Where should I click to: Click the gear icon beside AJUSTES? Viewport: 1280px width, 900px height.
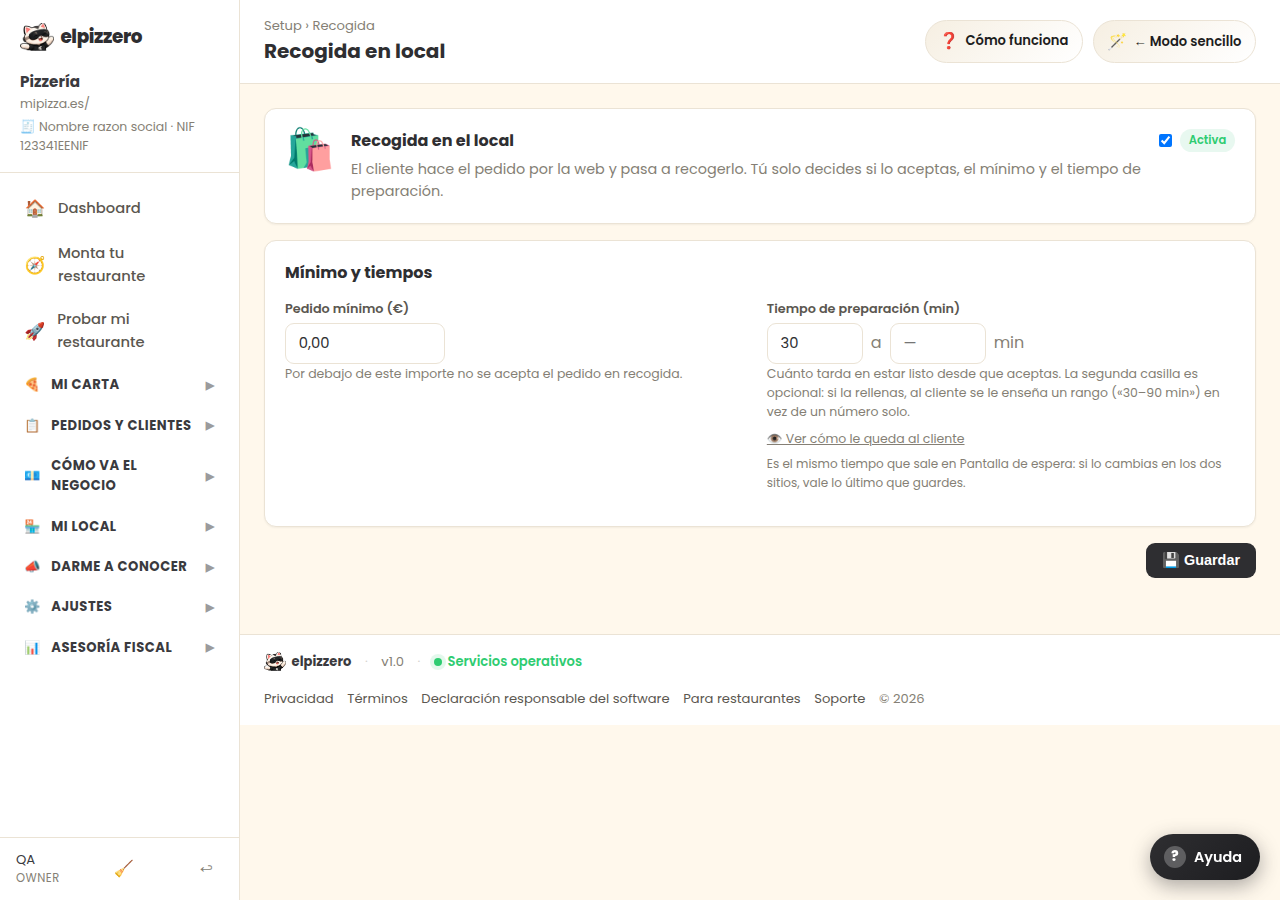[x=32, y=606]
